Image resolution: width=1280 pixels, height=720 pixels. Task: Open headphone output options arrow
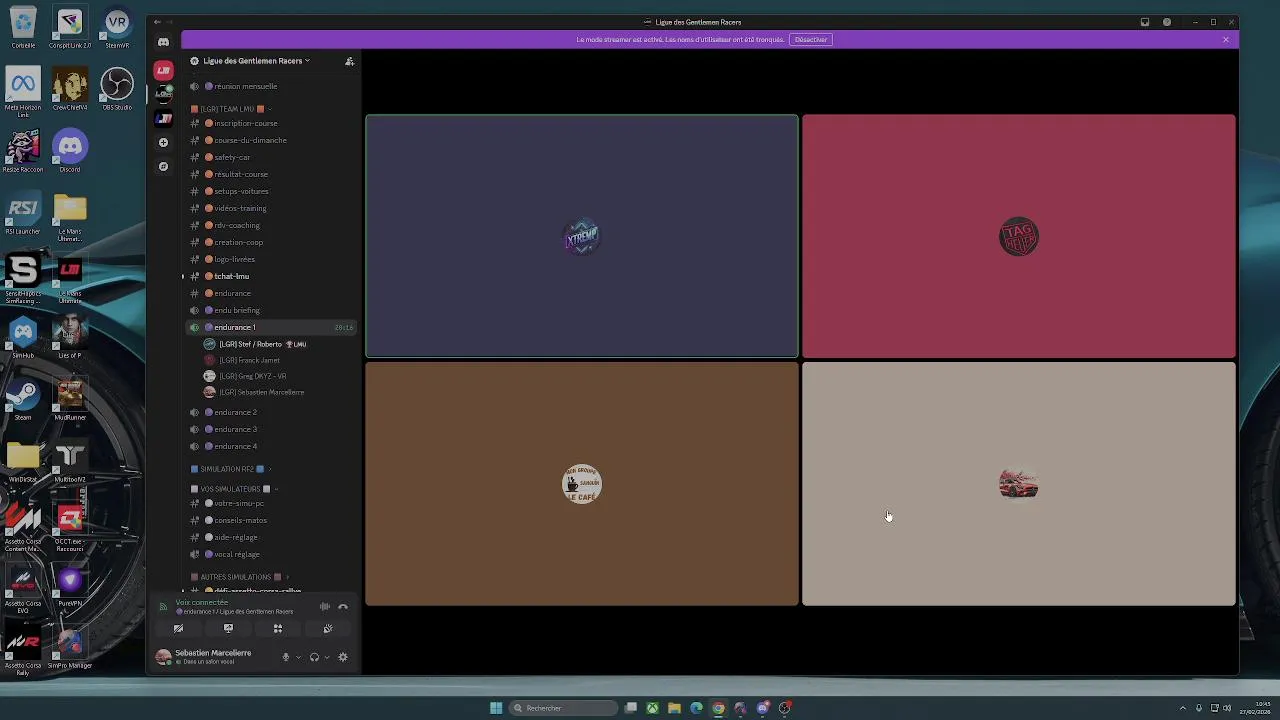326,657
